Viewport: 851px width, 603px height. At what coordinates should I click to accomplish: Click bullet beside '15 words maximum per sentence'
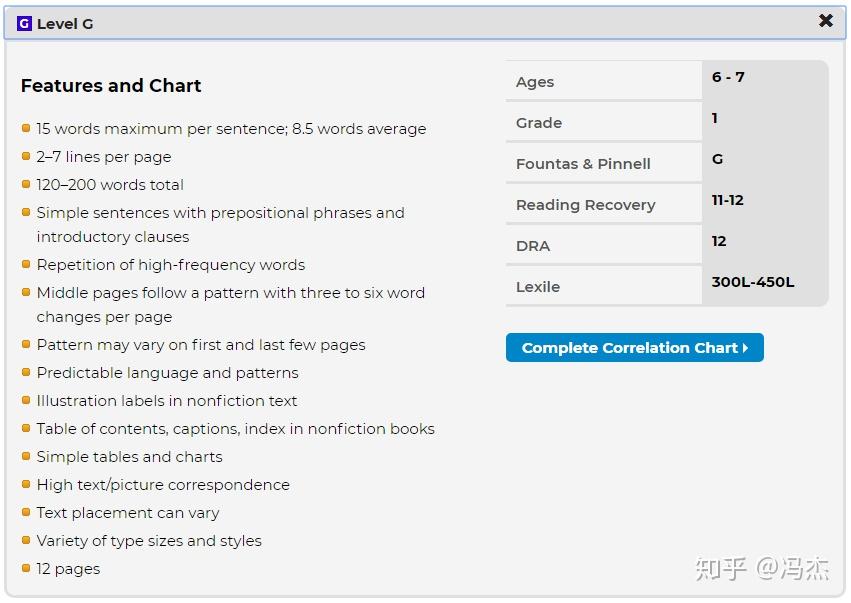[26, 128]
